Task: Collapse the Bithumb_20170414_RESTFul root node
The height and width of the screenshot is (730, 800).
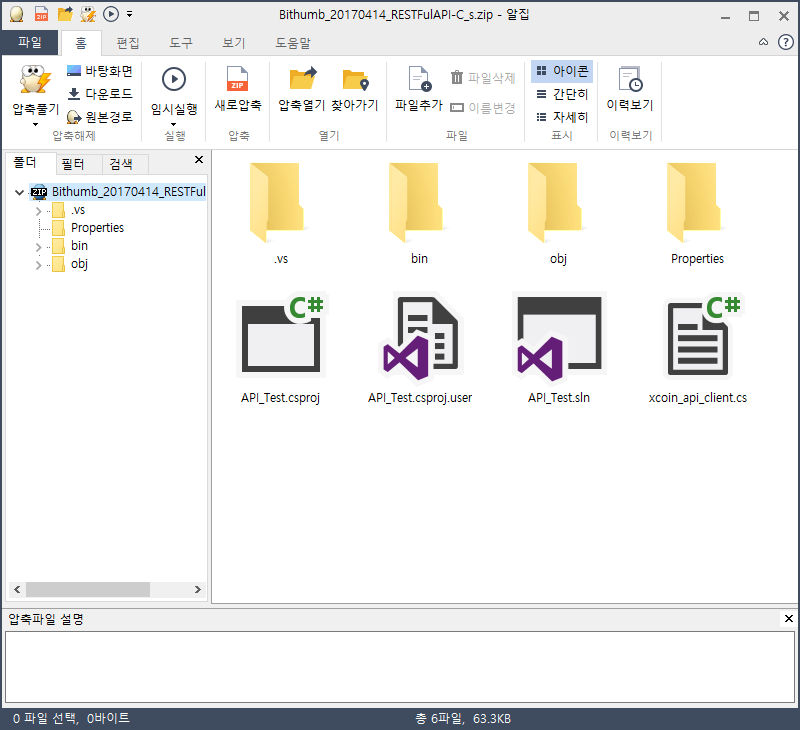Action: tap(19, 192)
